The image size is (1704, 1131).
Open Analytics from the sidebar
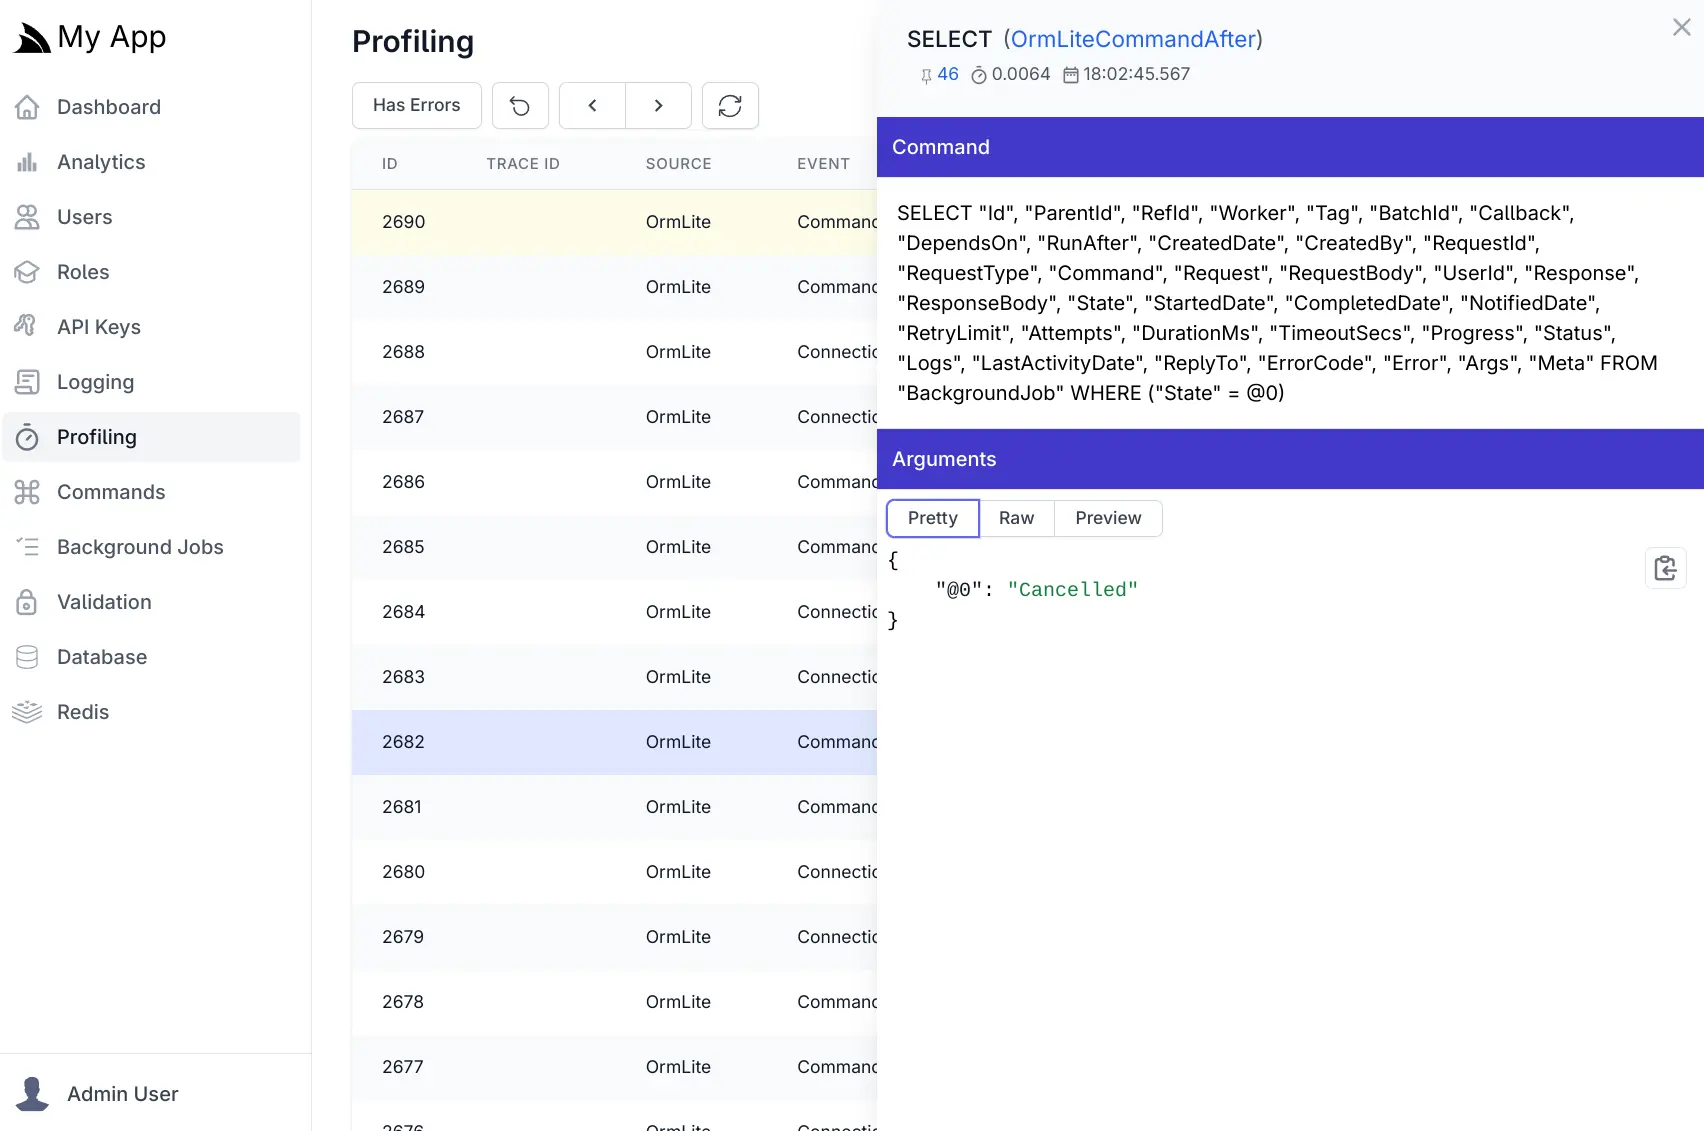(100, 162)
